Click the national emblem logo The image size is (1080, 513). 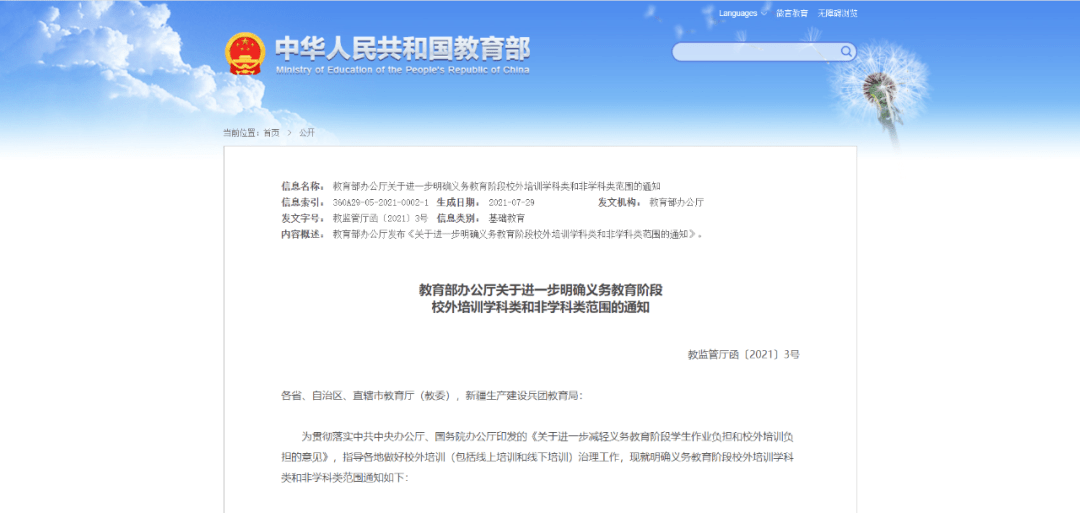coord(245,54)
